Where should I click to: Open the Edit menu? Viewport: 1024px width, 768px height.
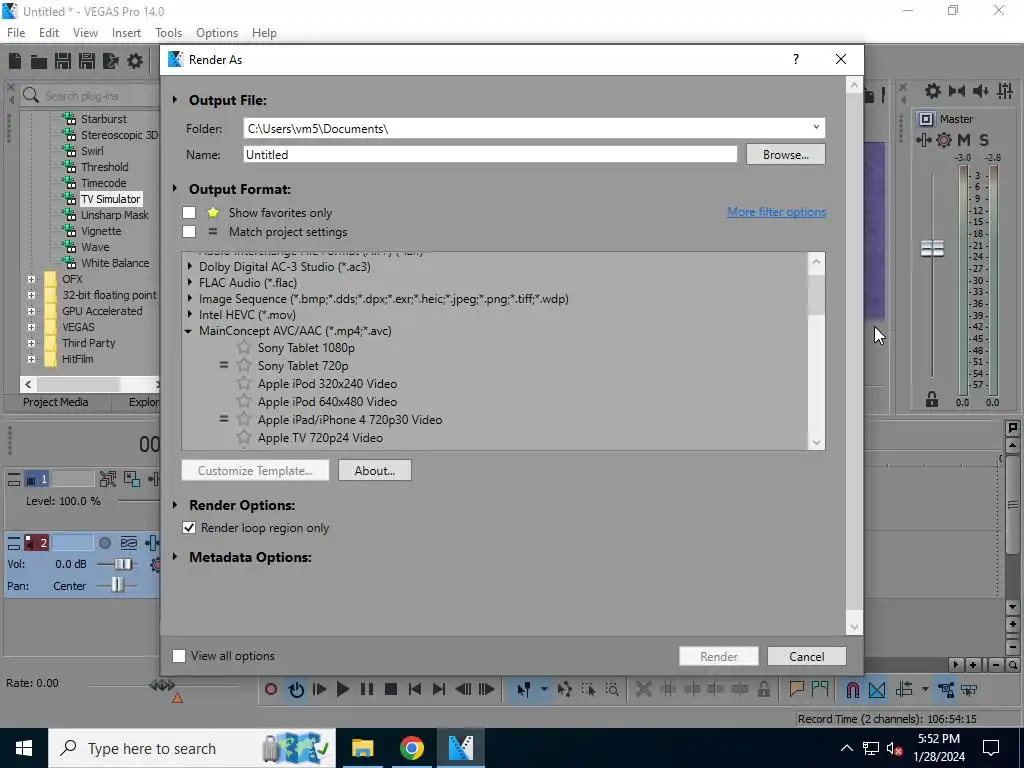point(49,33)
